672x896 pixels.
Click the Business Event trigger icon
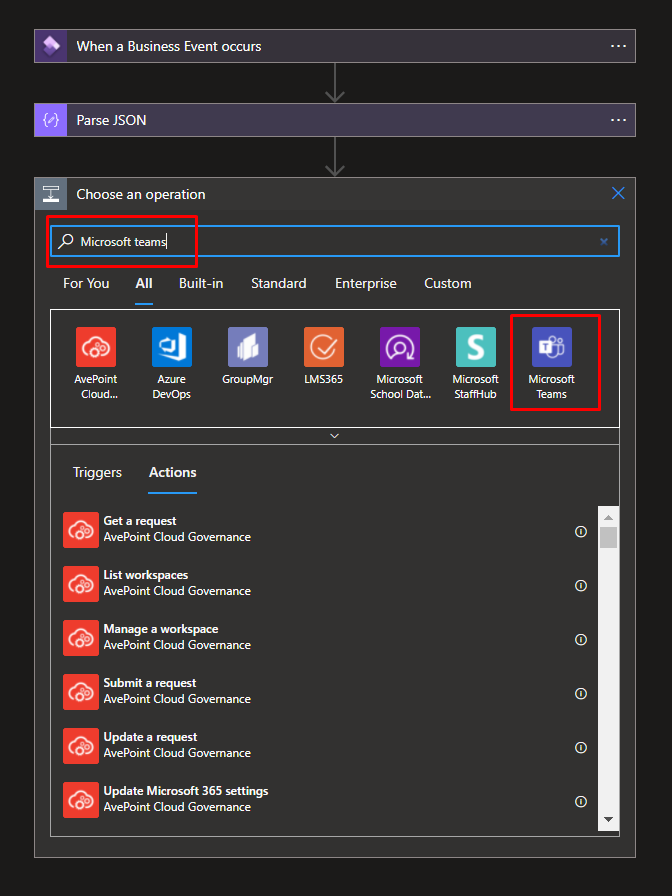51,46
